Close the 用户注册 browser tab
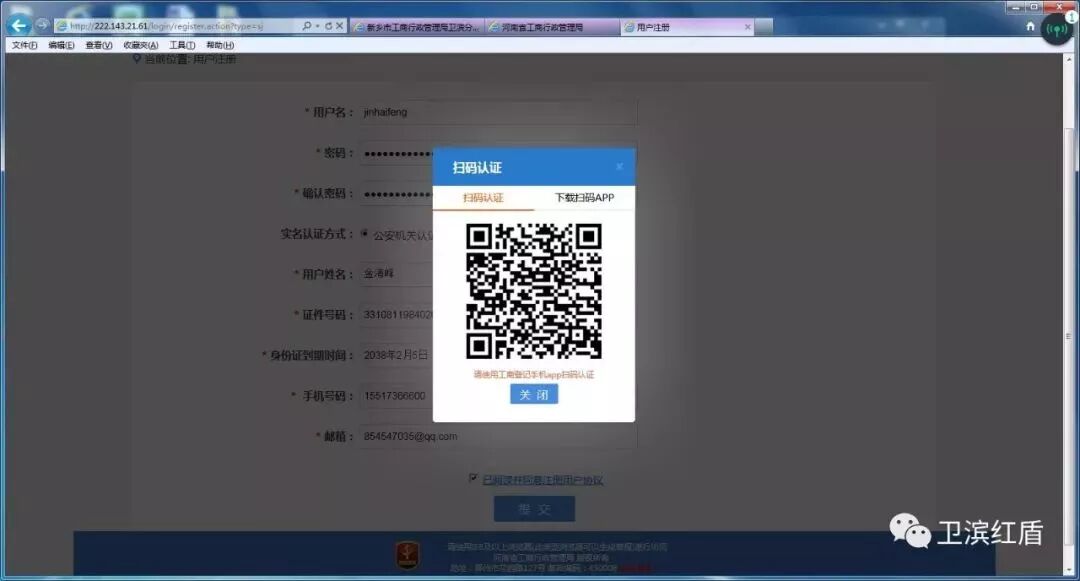The height and width of the screenshot is (581, 1080). 748,27
